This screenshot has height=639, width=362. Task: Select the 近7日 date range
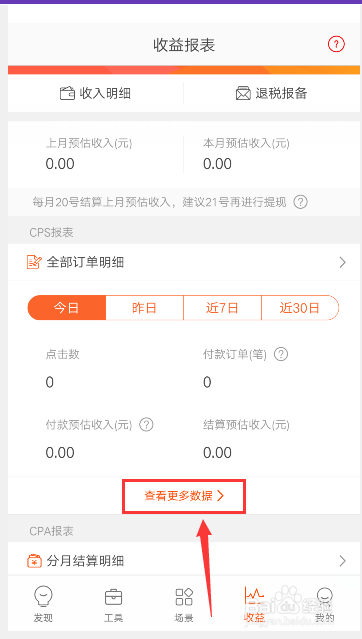(x=222, y=308)
